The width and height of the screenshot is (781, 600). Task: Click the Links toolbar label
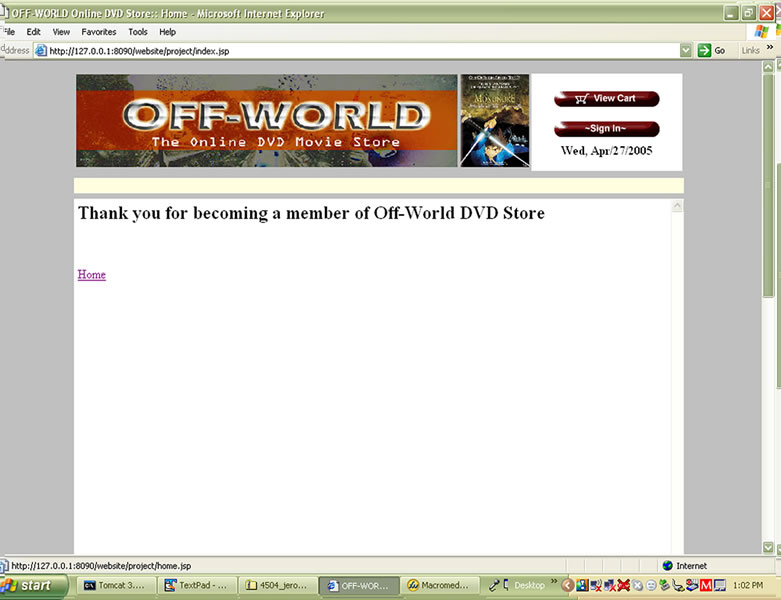750,50
